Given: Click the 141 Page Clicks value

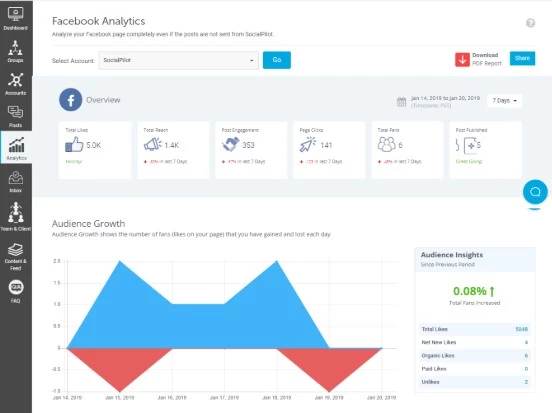Looking at the screenshot, I should (x=326, y=145).
